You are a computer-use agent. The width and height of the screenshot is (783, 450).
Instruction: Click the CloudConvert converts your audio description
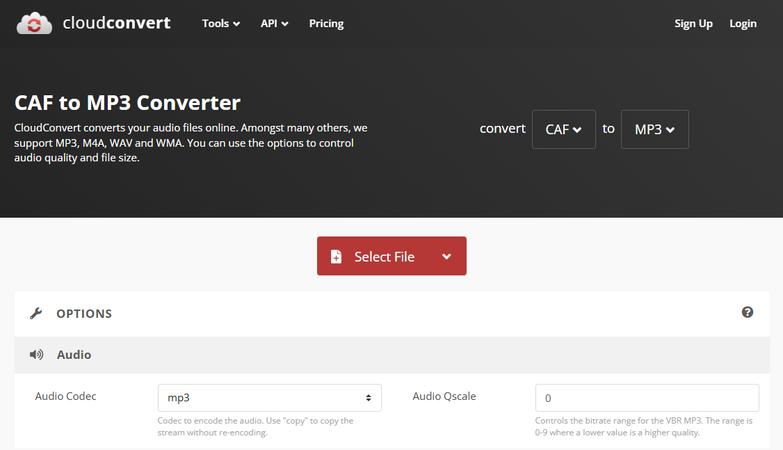[x=191, y=143]
